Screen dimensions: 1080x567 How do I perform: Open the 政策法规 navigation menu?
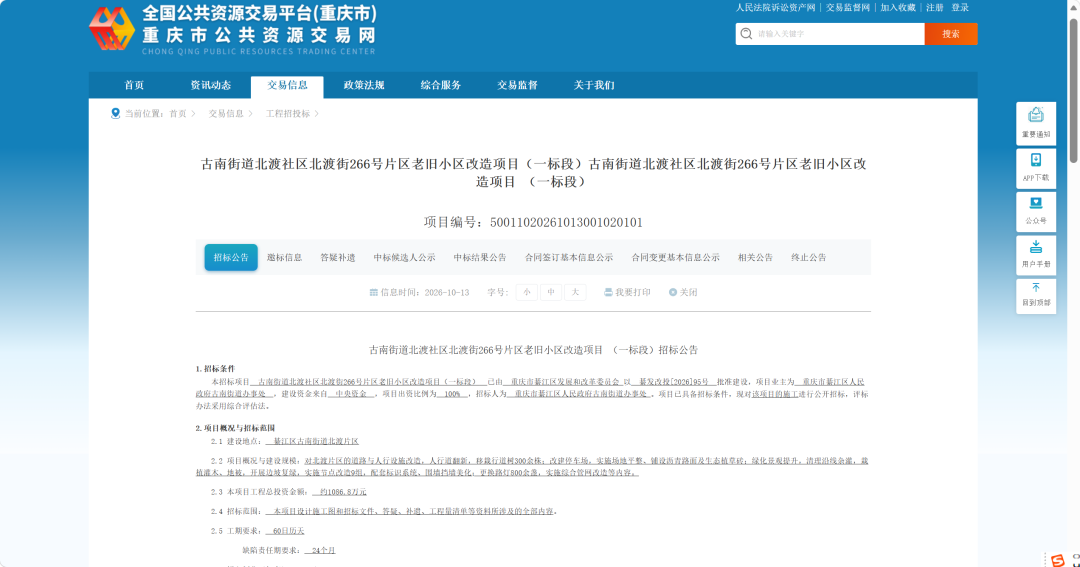tap(364, 85)
